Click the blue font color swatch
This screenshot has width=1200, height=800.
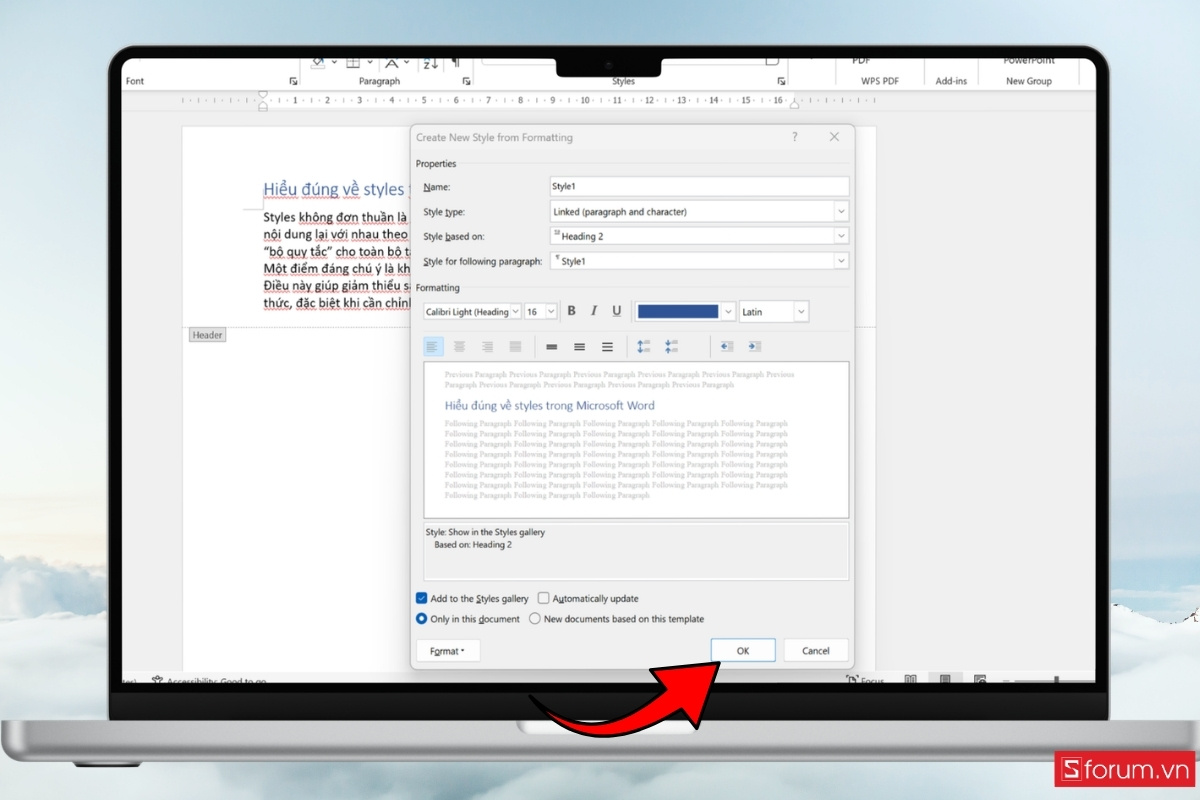click(x=678, y=312)
